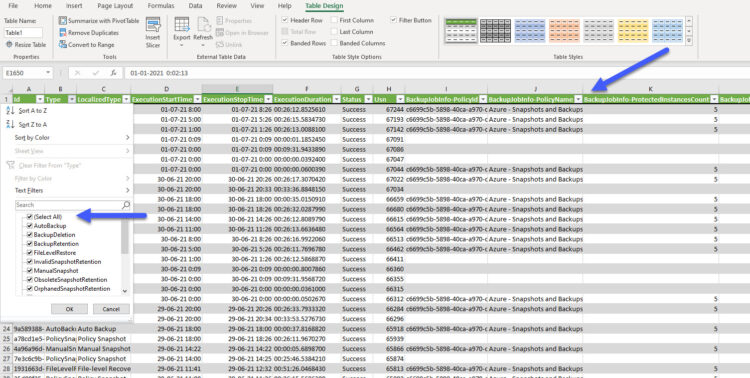Uncheck (Select All) in the filter list
This screenshot has width=750, height=378.
pyautogui.click(x=30, y=217)
